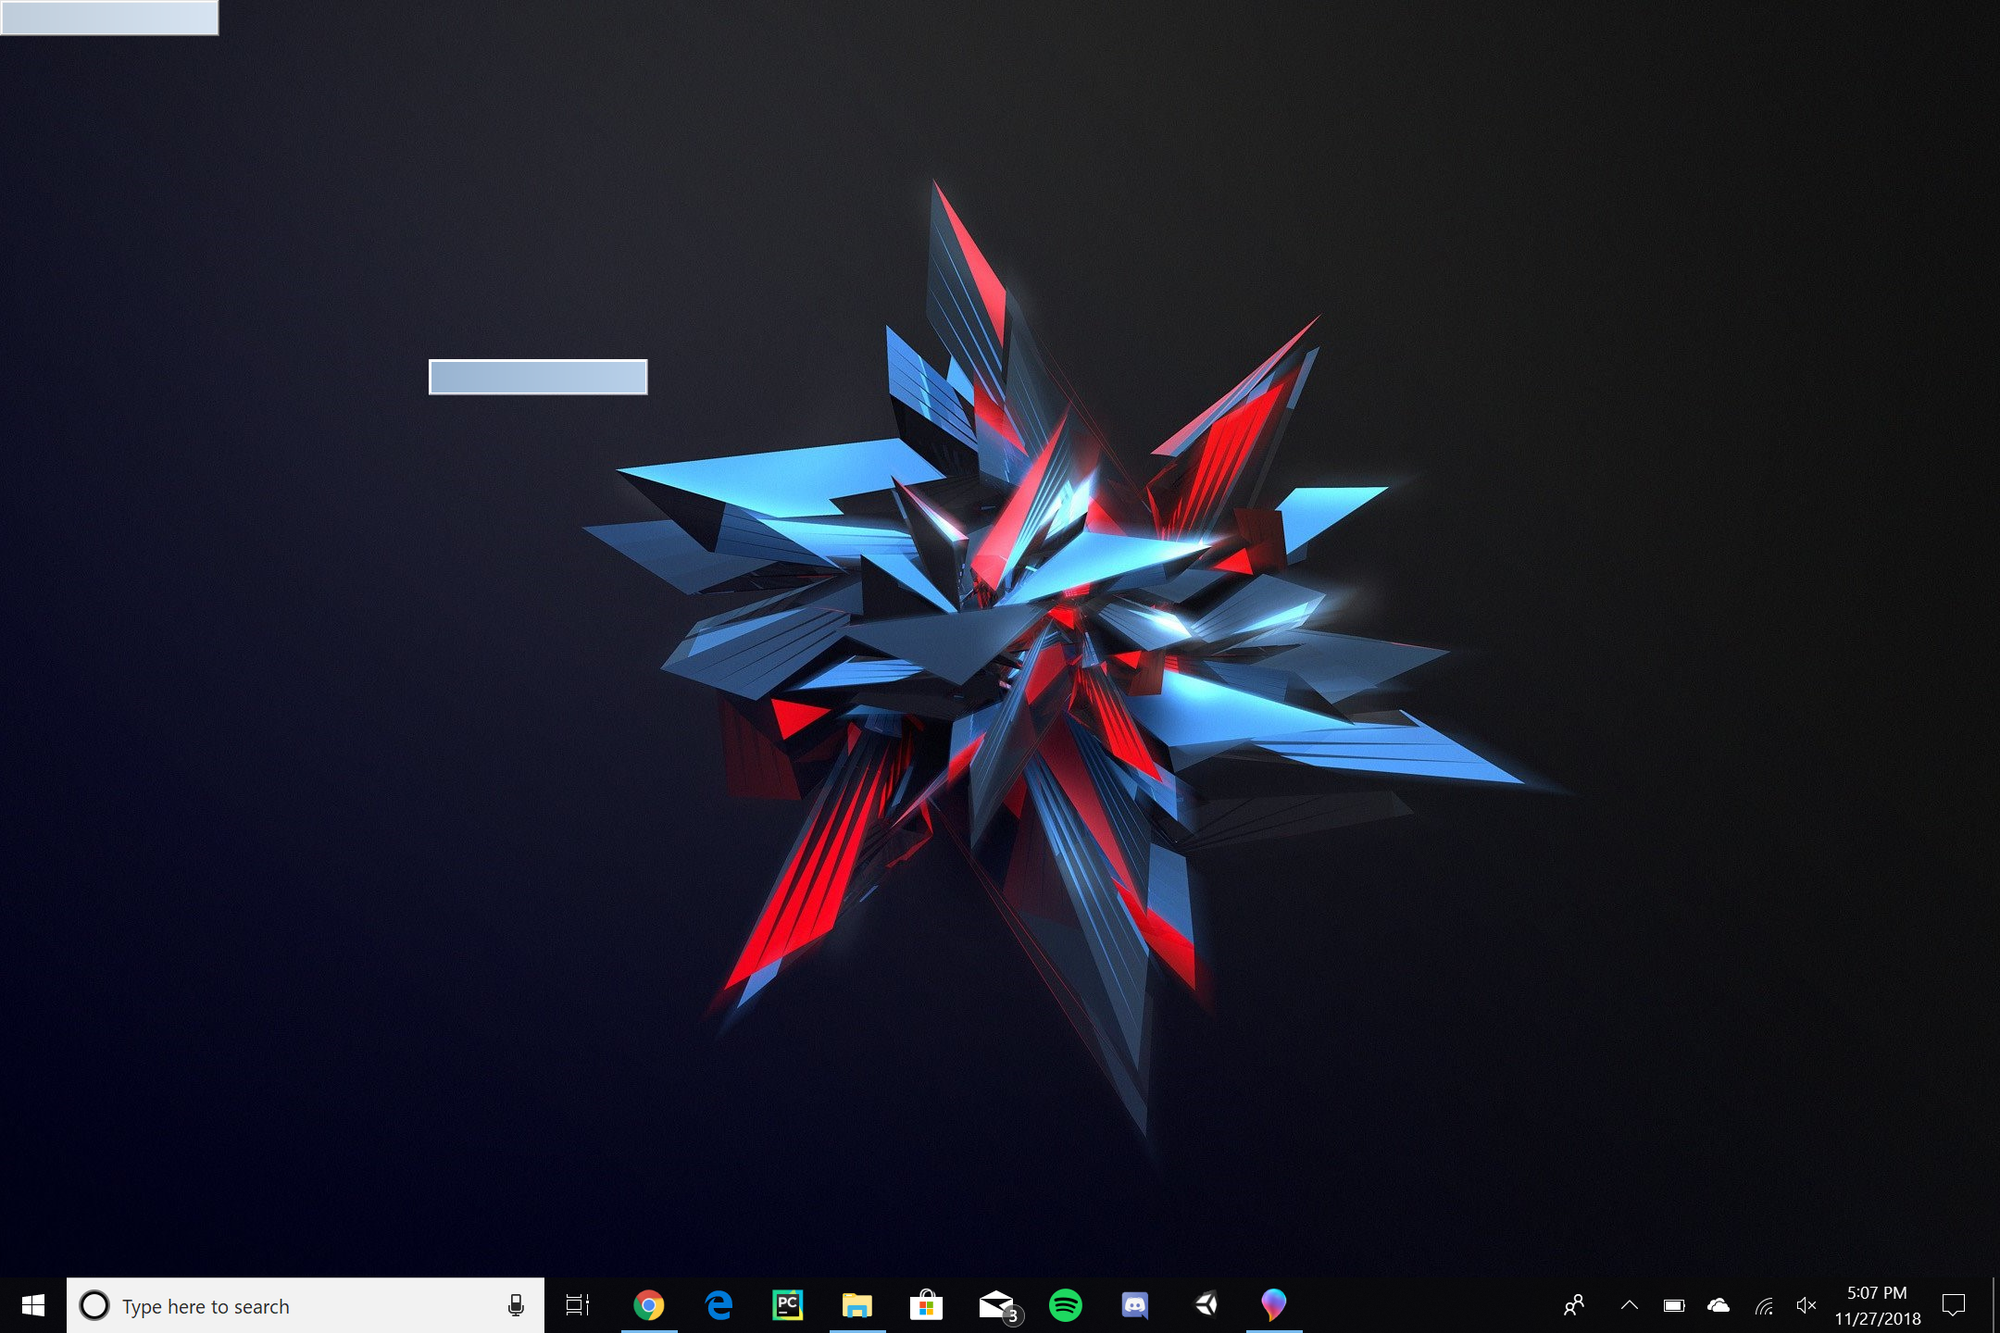The width and height of the screenshot is (2000, 1333).
Task: Launch Spotify from the taskbar
Action: tap(1065, 1305)
